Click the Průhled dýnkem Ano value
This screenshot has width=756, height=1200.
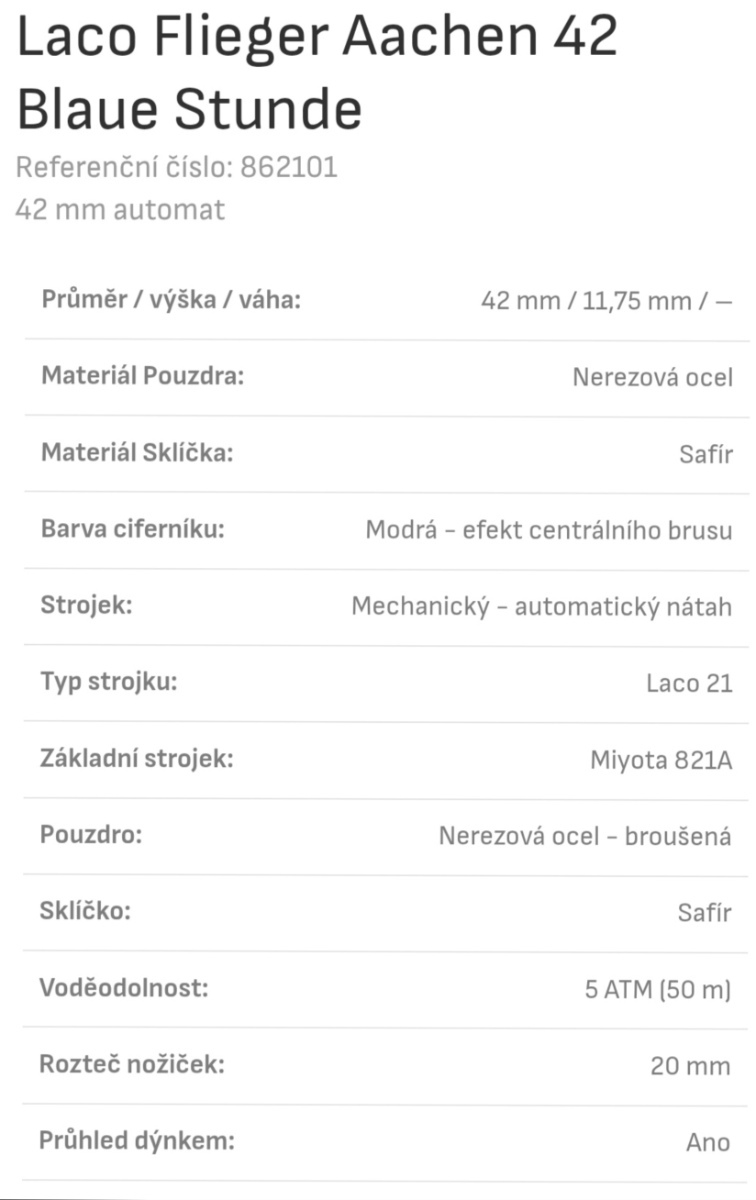[708, 1142]
